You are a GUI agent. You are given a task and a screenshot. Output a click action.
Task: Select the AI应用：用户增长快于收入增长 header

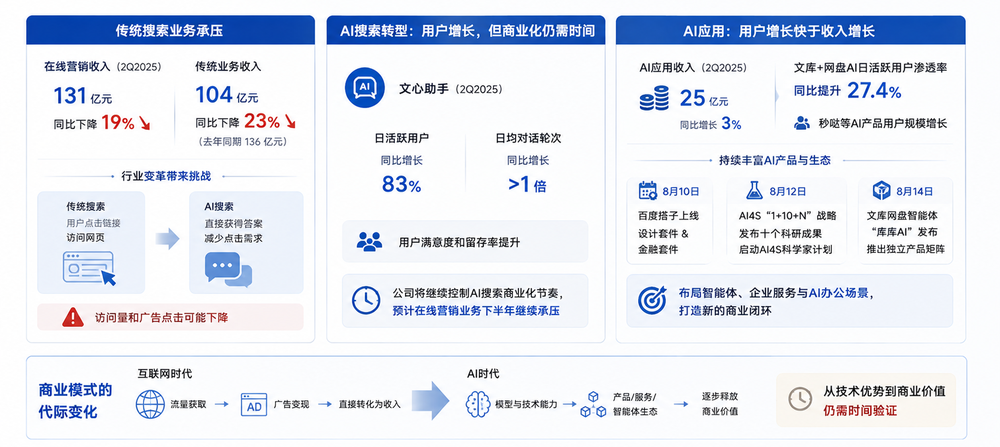point(790,30)
